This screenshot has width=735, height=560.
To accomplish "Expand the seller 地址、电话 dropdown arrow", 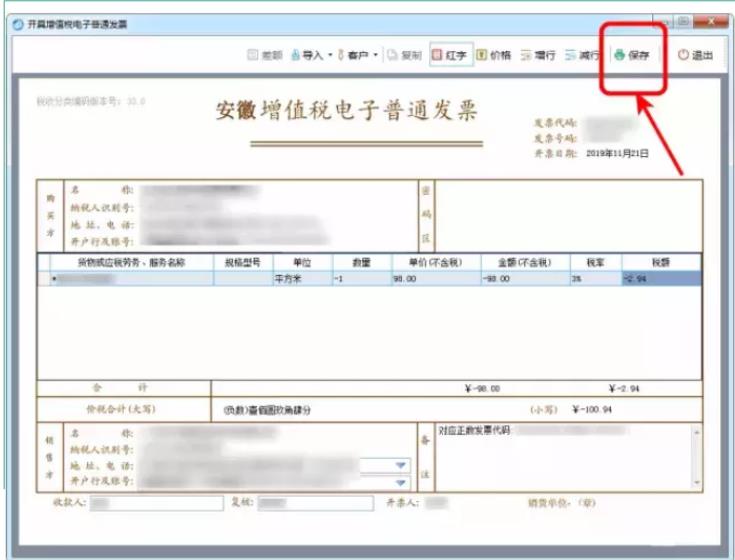I will pyautogui.click(x=401, y=465).
